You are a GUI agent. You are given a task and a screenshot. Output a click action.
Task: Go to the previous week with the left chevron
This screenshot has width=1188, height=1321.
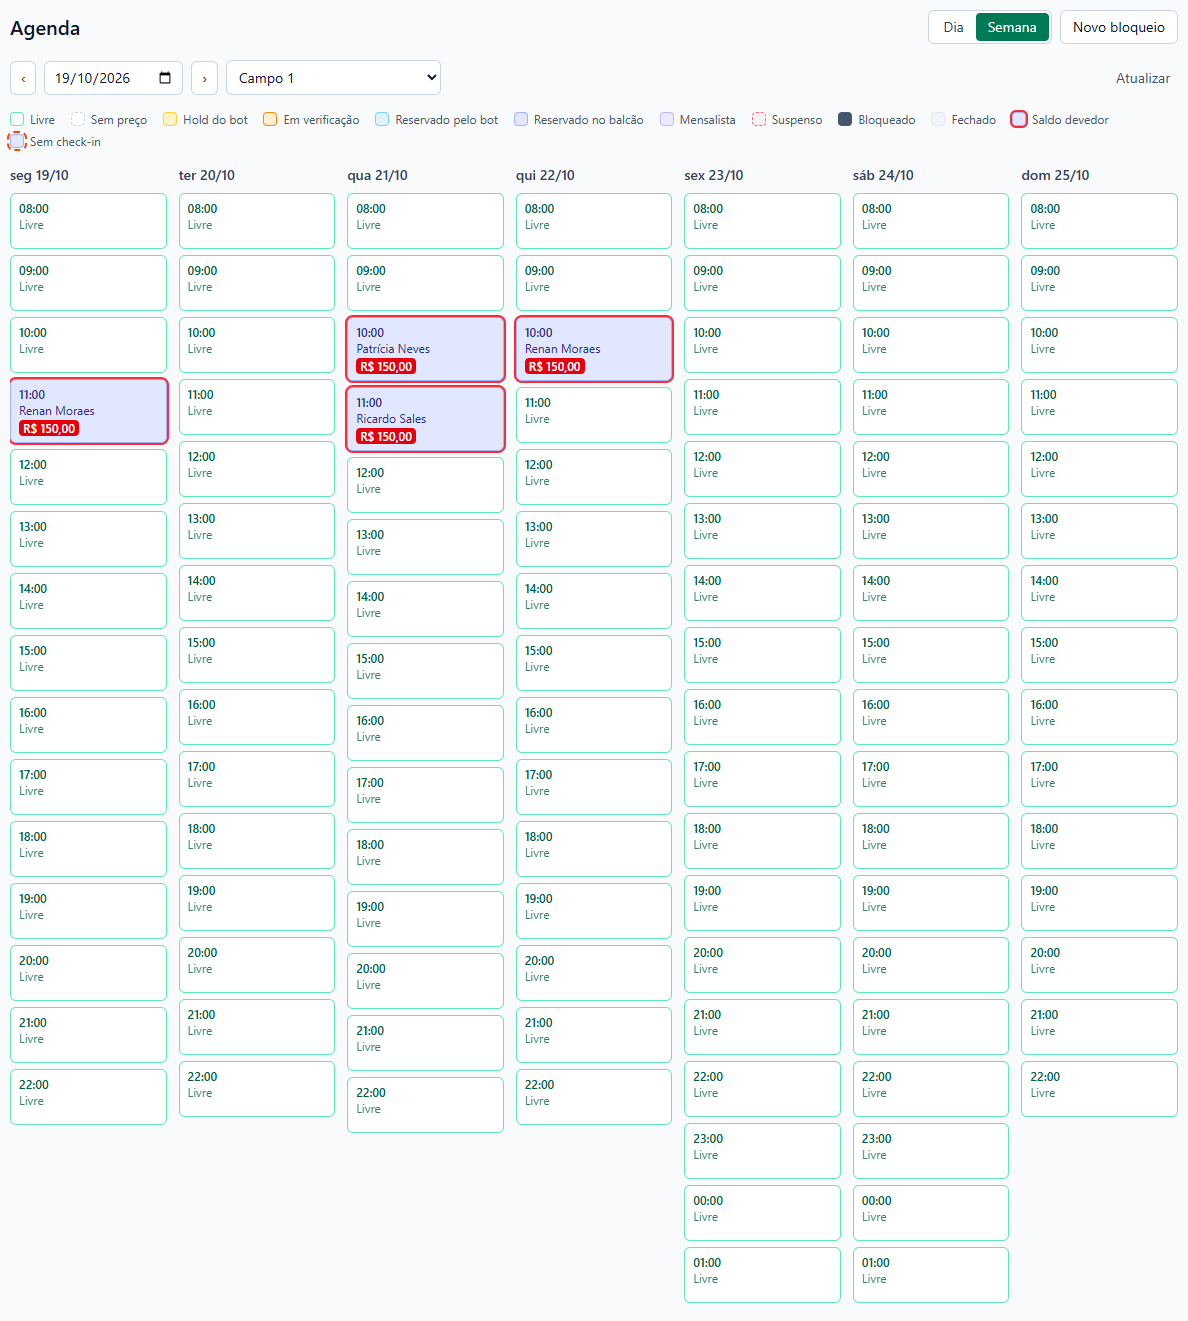click(23, 78)
